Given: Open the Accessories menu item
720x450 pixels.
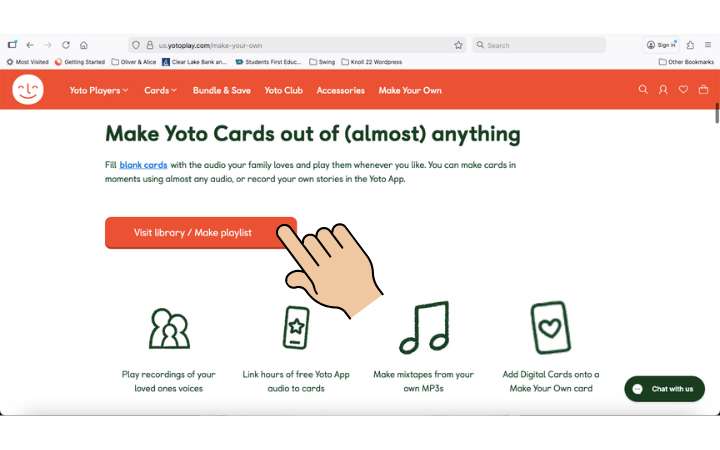Looking at the screenshot, I should click(x=340, y=90).
